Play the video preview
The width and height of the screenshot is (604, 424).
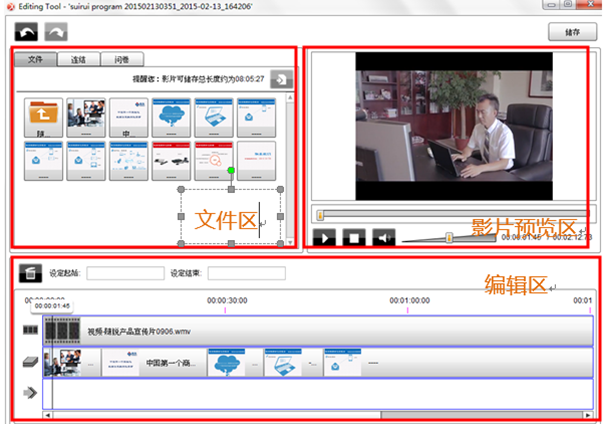[325, 237]
